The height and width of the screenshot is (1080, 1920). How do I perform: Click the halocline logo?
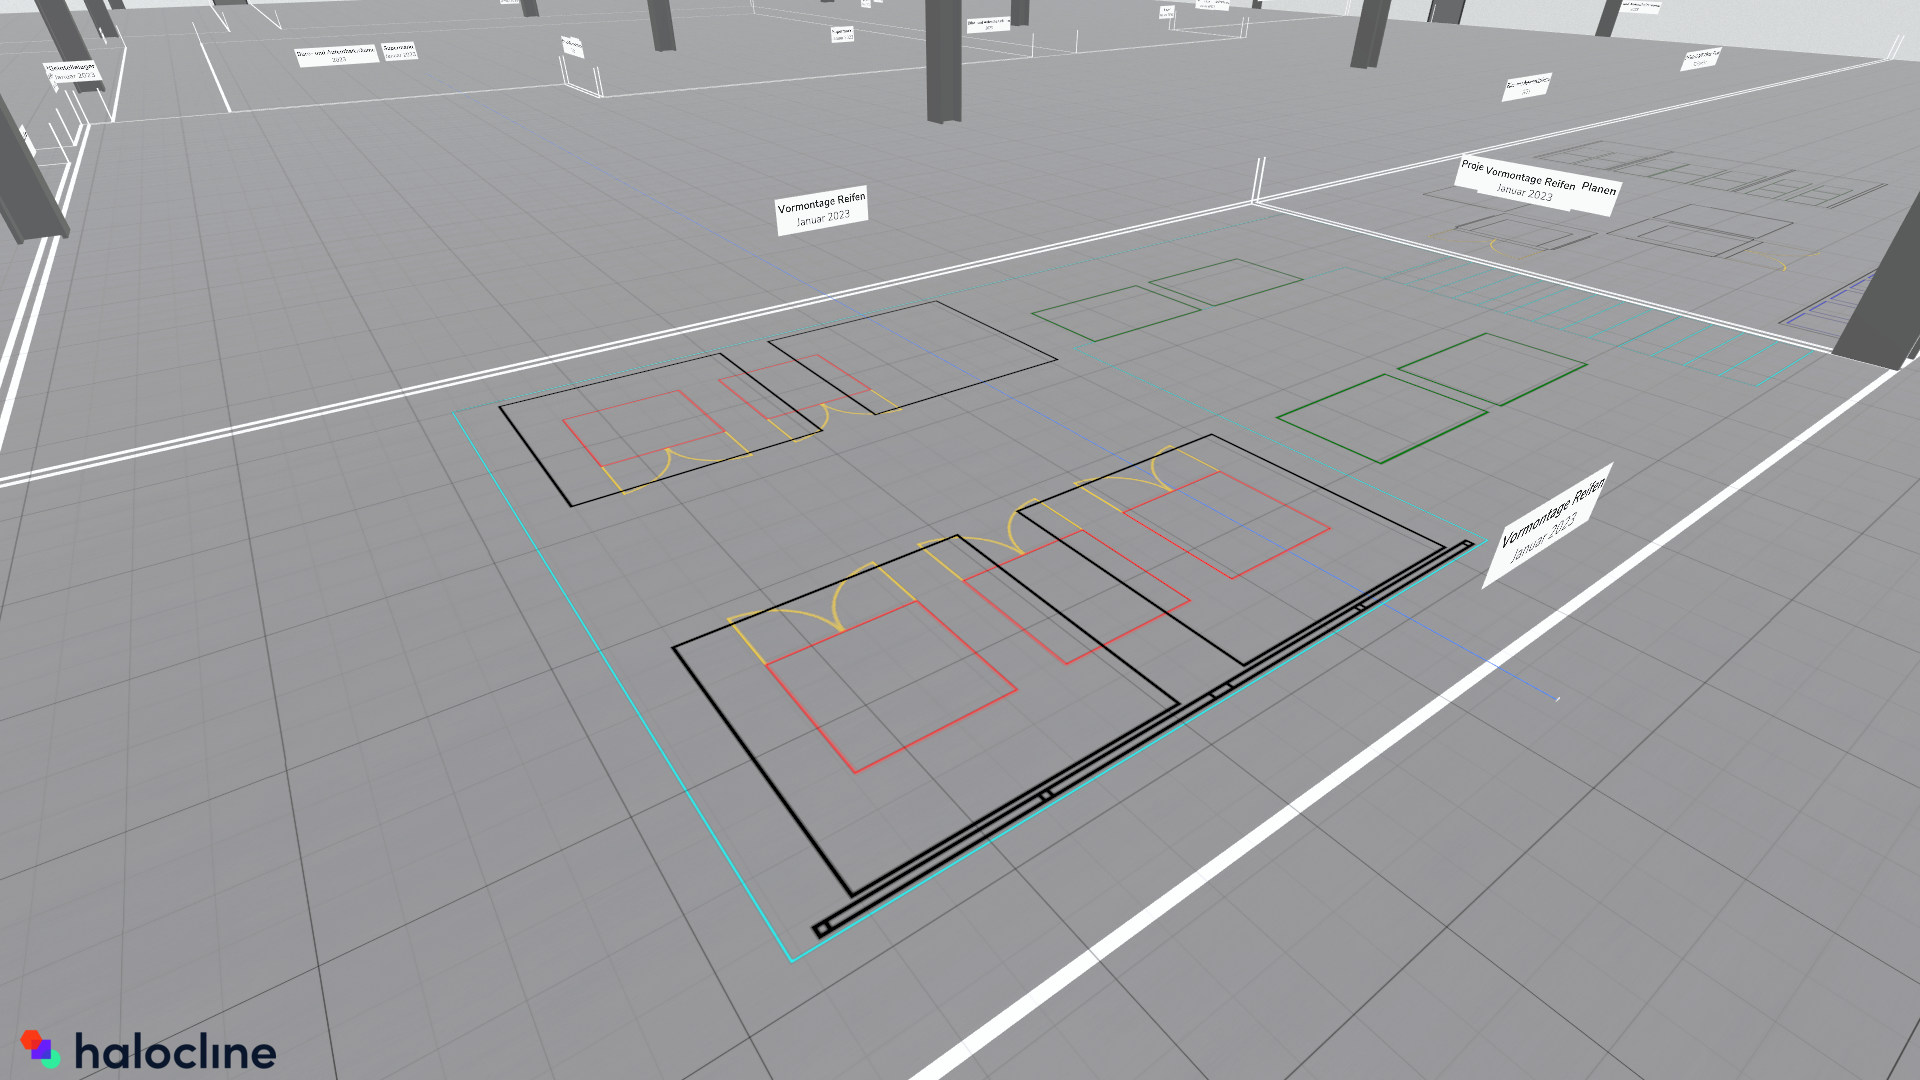tap(148, 1051)
